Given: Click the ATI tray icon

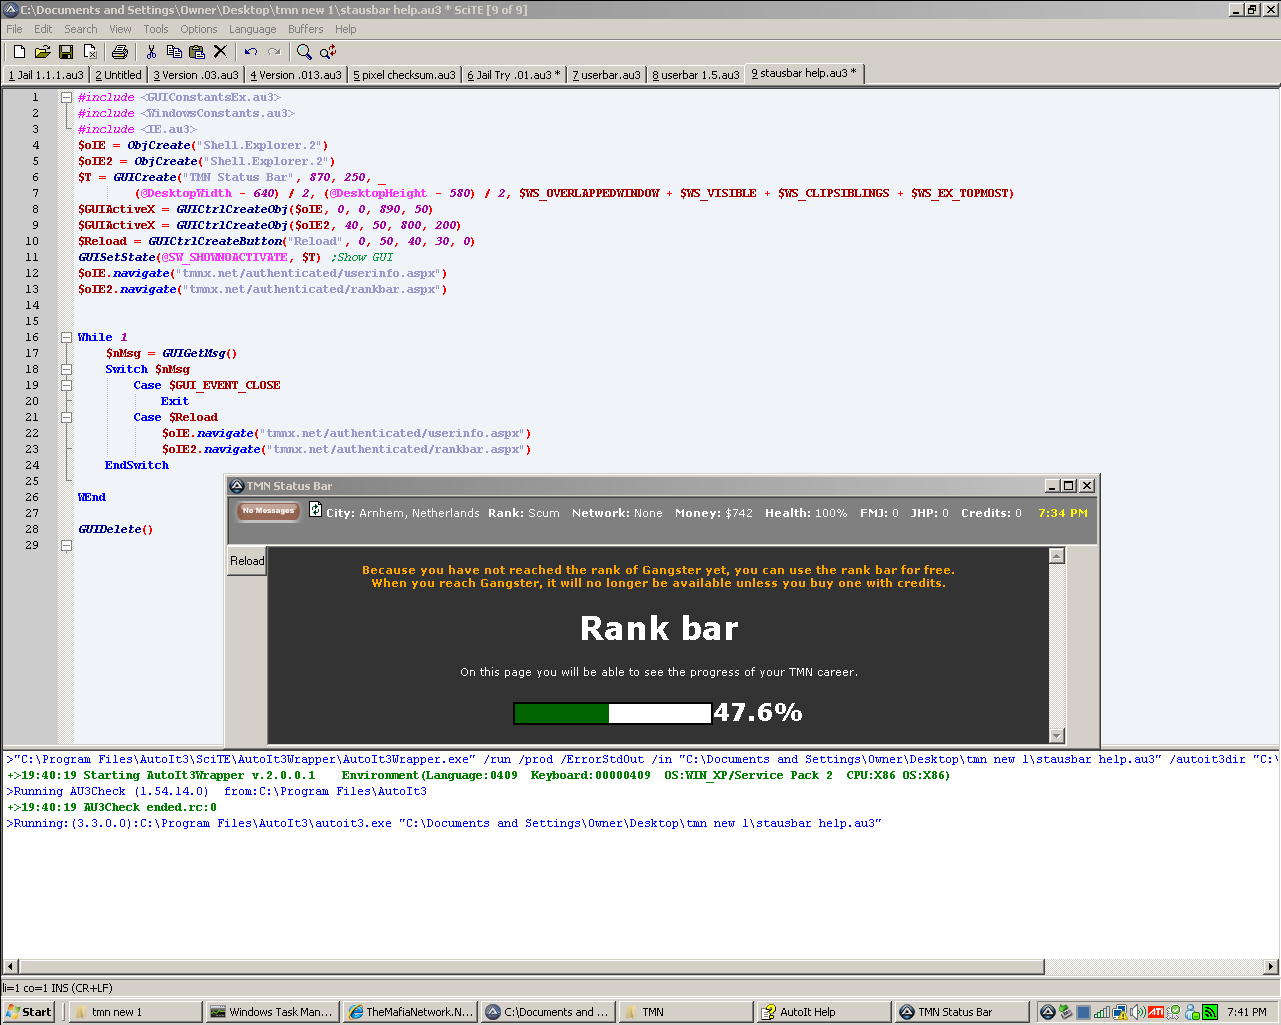Looking at the screenshot, I should (x=1156, y=1012).
